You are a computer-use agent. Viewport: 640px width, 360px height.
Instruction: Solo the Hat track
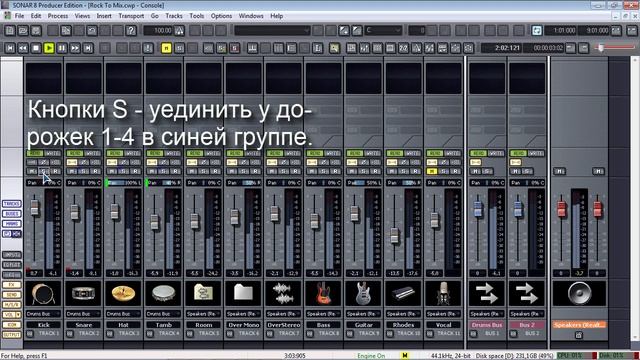click(x=124, y=171)
